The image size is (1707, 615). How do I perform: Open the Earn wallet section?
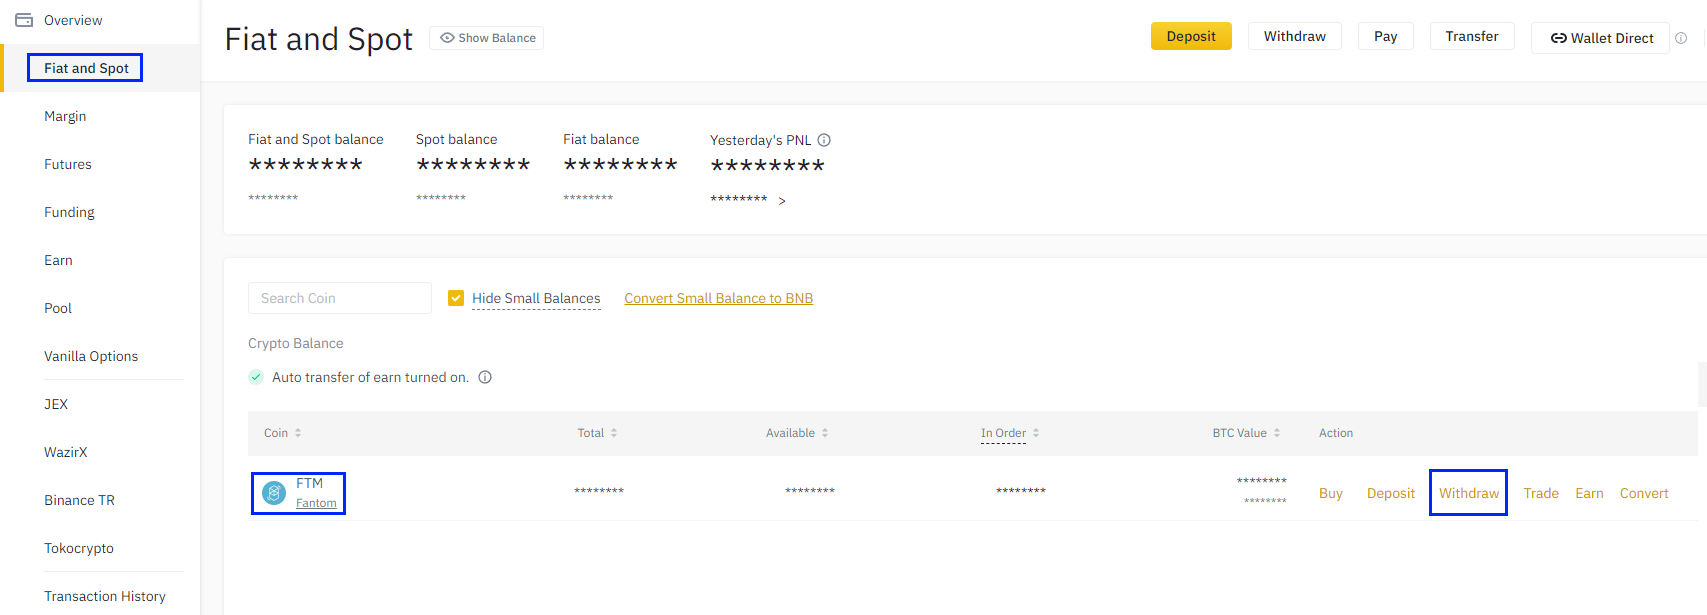pos(58,260)
